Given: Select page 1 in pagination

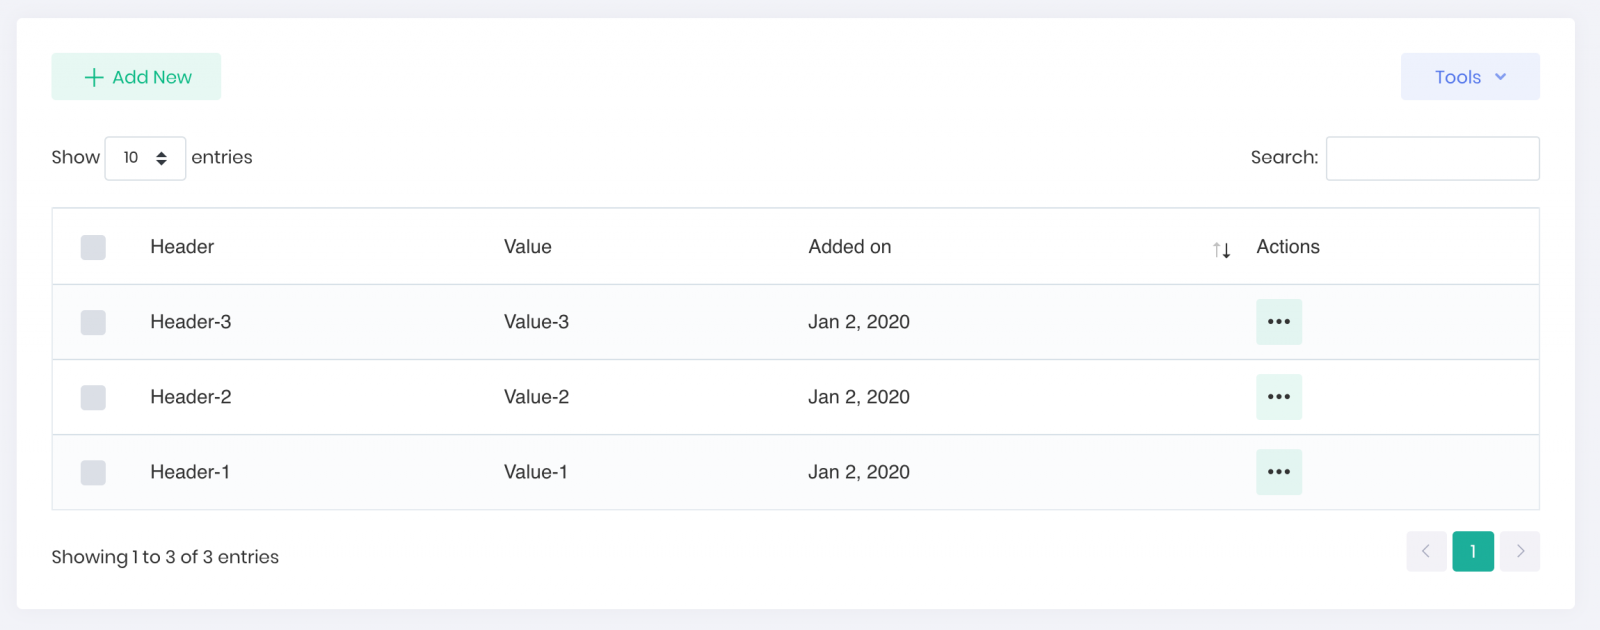Looking at the screenshot, I should [x=1473, y=551].
